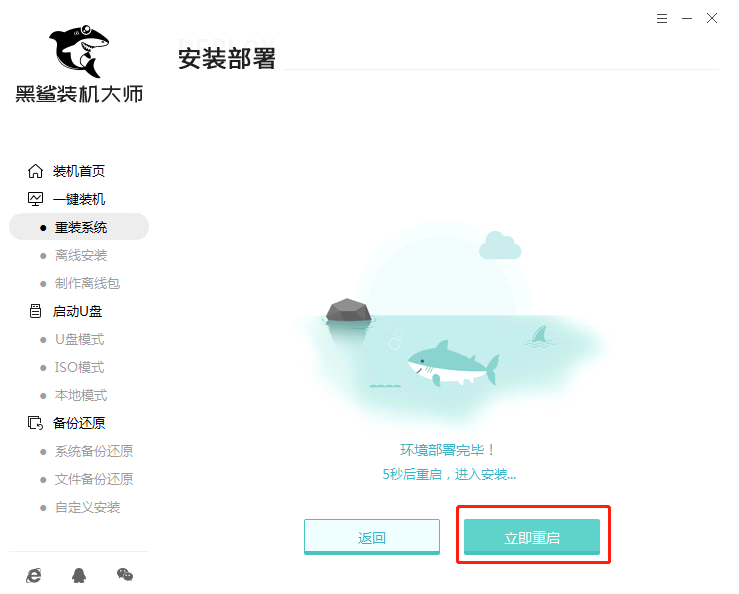Open the QQ penguin icon
739x594 pixels.
(79, 575)
